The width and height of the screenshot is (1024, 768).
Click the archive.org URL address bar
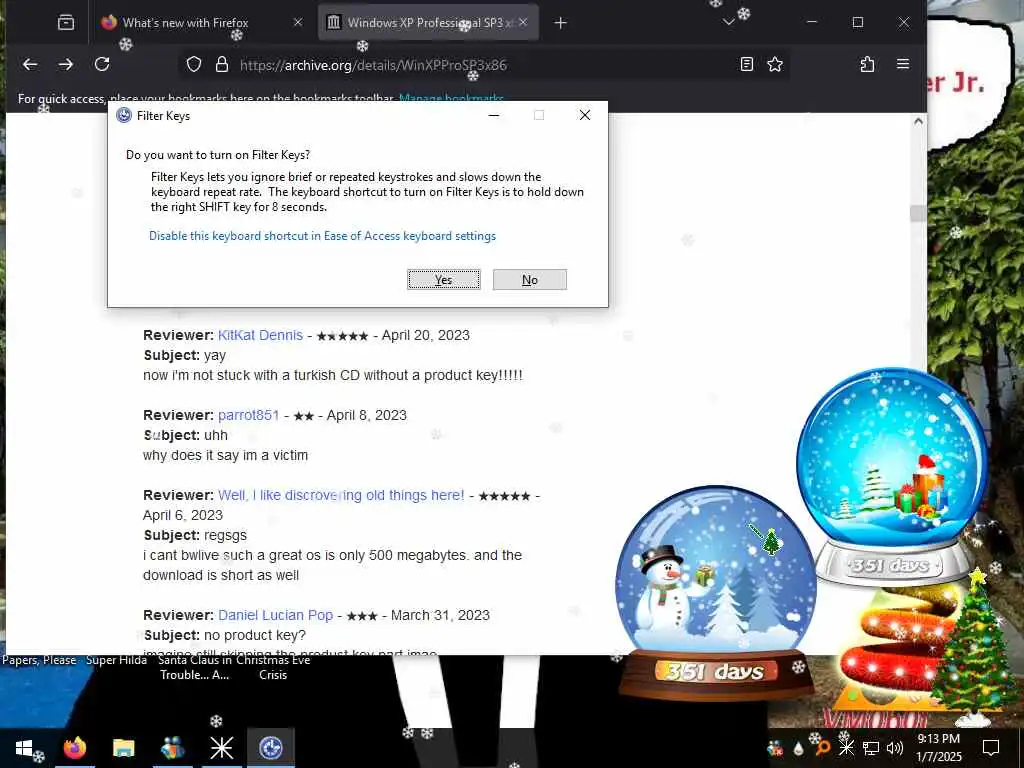pyautogui.click(x=483, y=65)
